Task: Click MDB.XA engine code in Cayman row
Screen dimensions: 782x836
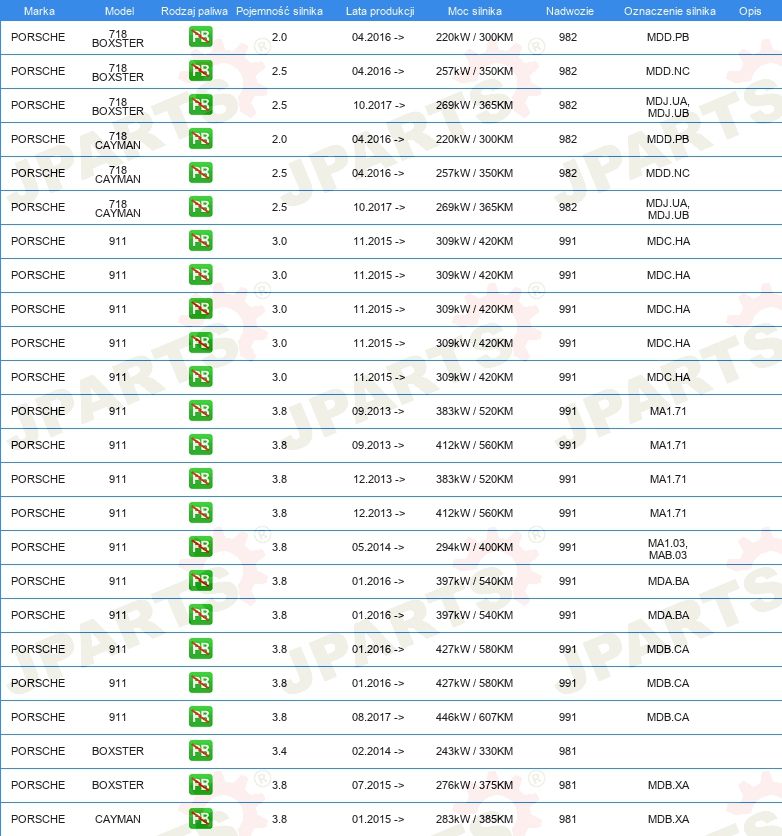Action: pyautogui.click(x=668, y=819)
